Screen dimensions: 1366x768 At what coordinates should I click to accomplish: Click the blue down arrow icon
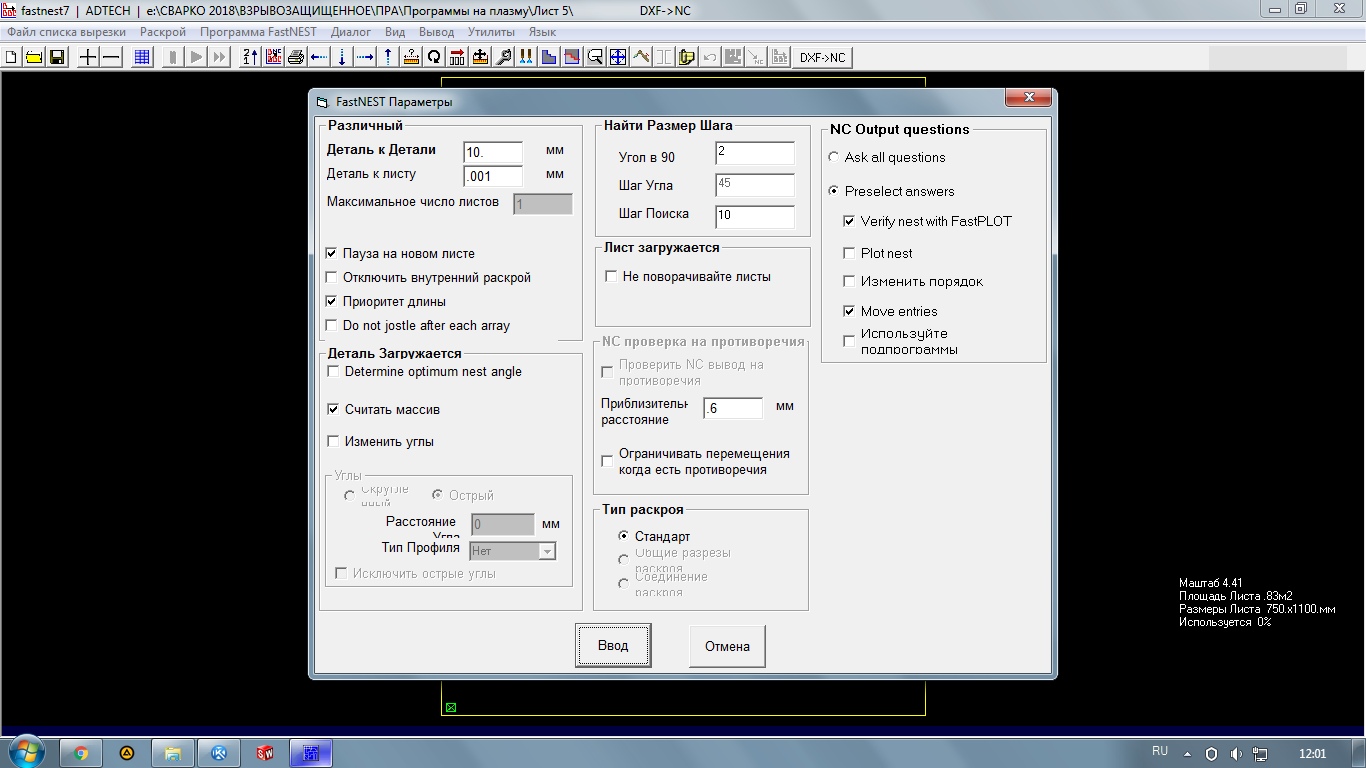pos(342,57)
